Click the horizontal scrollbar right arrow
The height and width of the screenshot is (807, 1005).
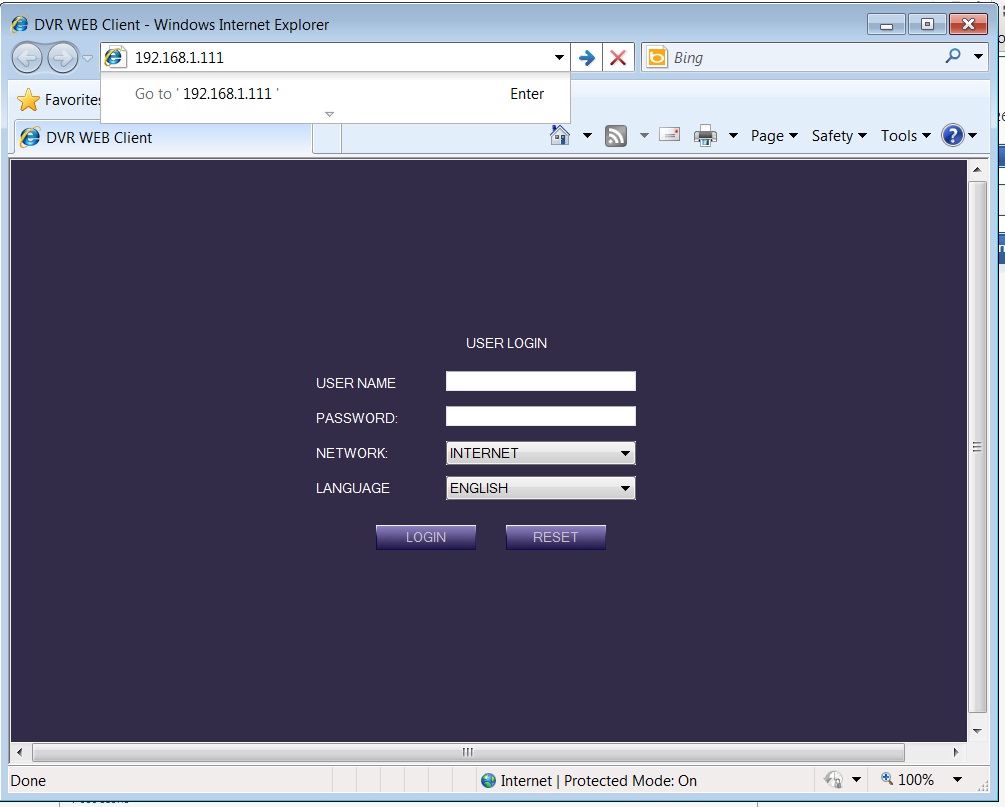point(956,752)
